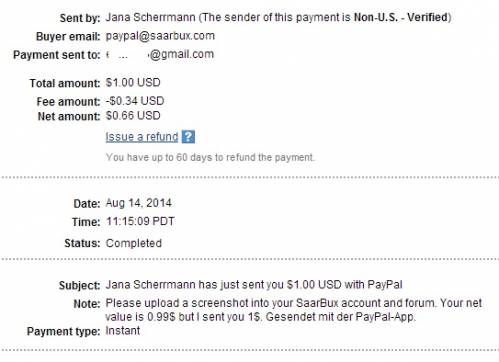Click the sender name Jana Scherrmann
Viewport: 499px width, 362px height.
[150, 17]
